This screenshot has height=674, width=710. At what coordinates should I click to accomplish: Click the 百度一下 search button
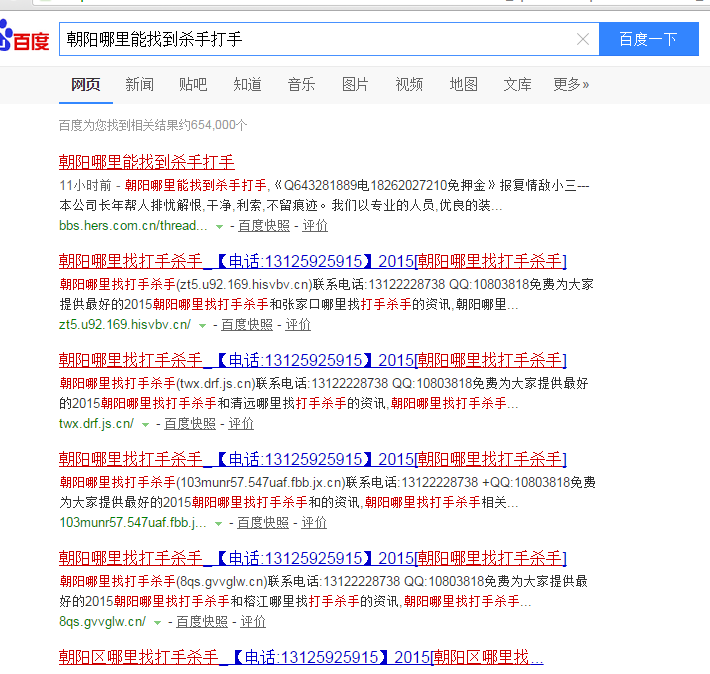point(648,39)
